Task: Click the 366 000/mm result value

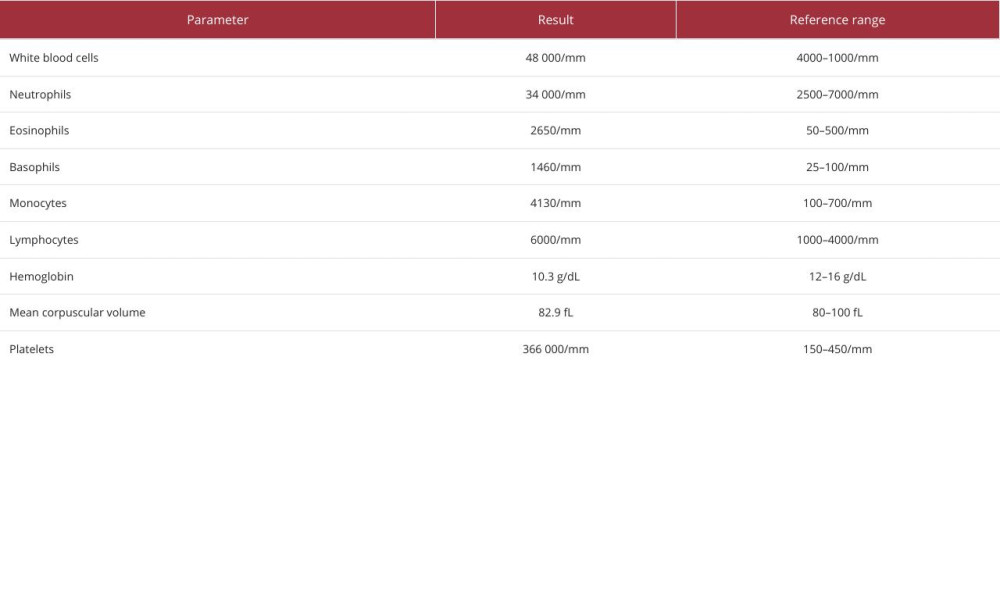Action: [x=555, y=349]
